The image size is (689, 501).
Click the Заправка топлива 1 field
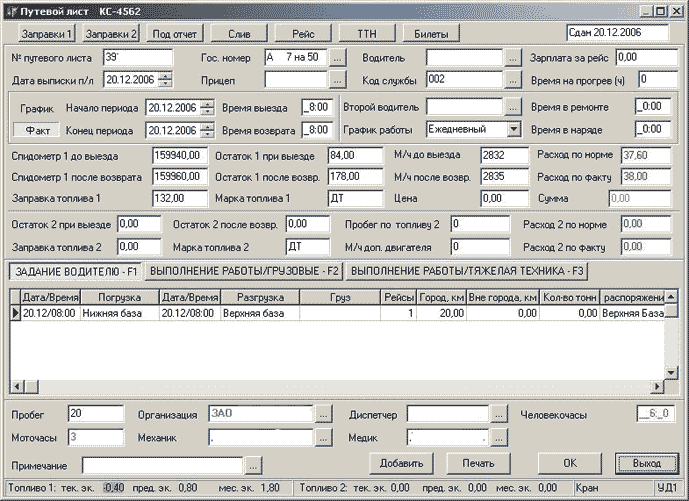pyautogui.click(x=180, y=198)
